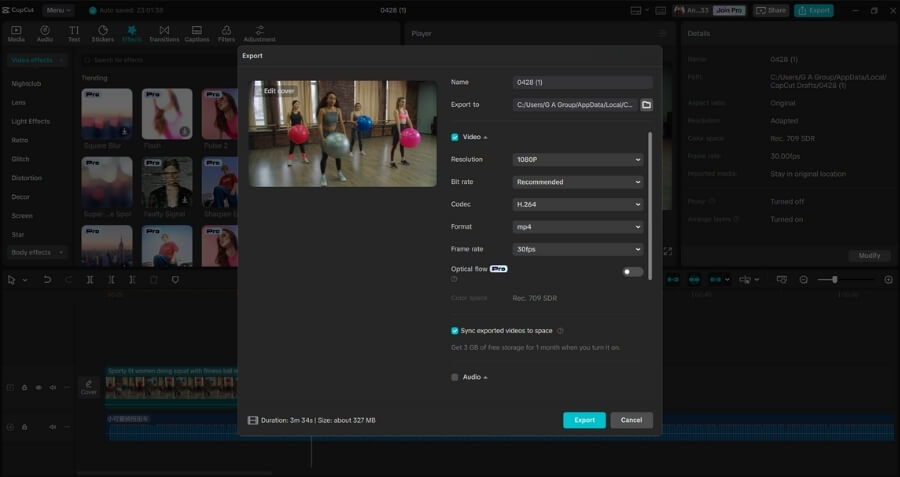The height and width of the screenshot is (477, 900).
Task: Hide the video track using eye icon
Action: pos(38,387)
